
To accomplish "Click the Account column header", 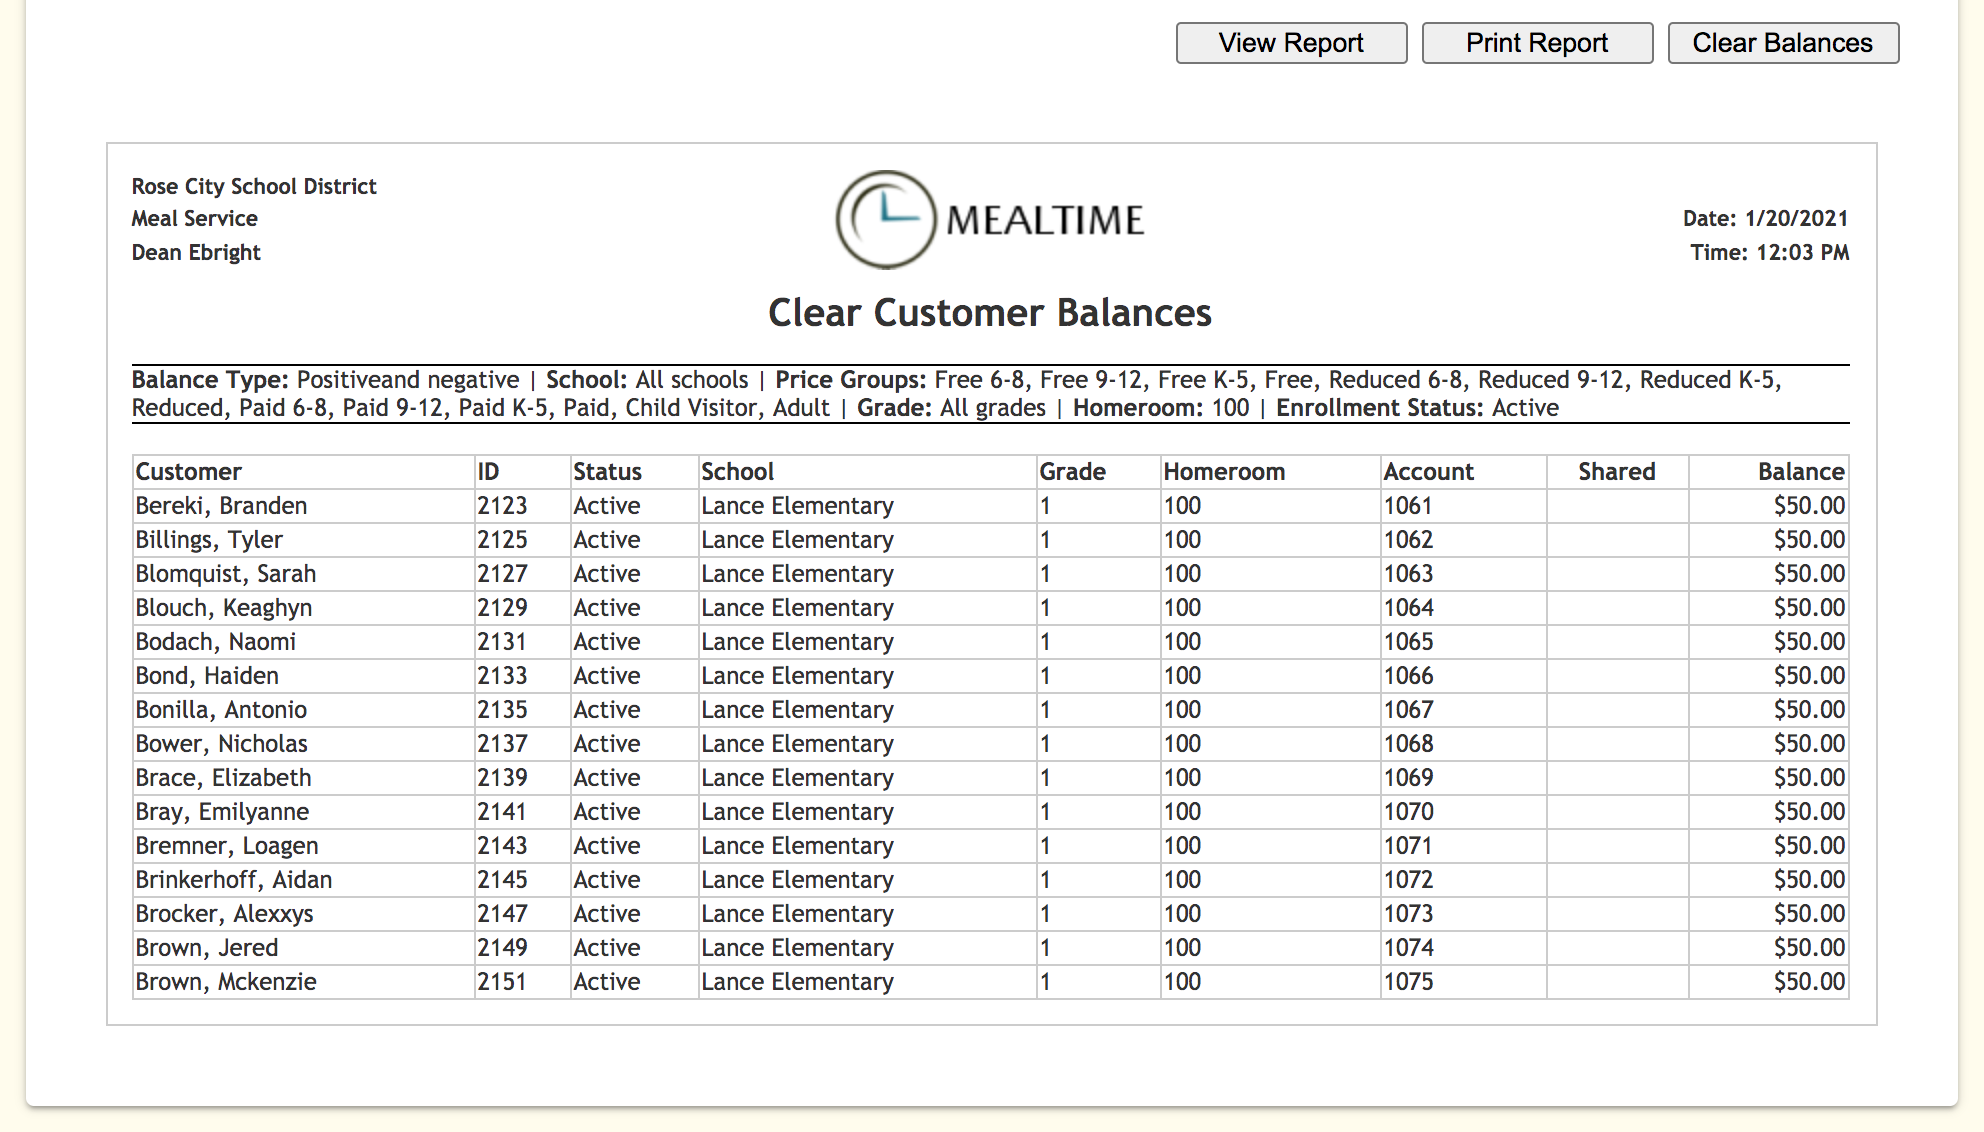I will tap(1428, 472).
